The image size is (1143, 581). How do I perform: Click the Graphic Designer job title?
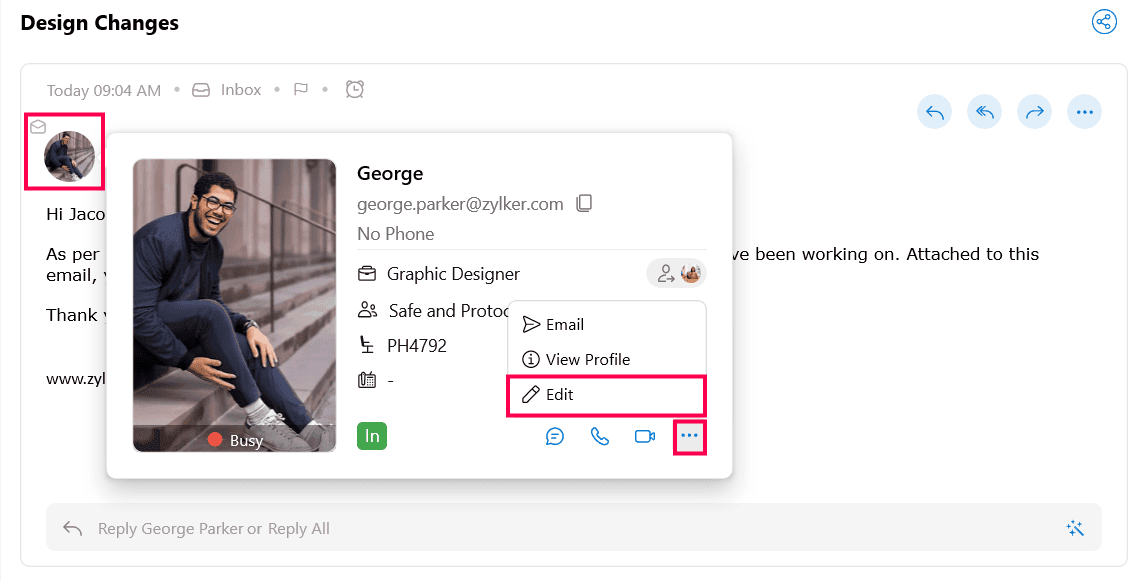click(453, 274)
